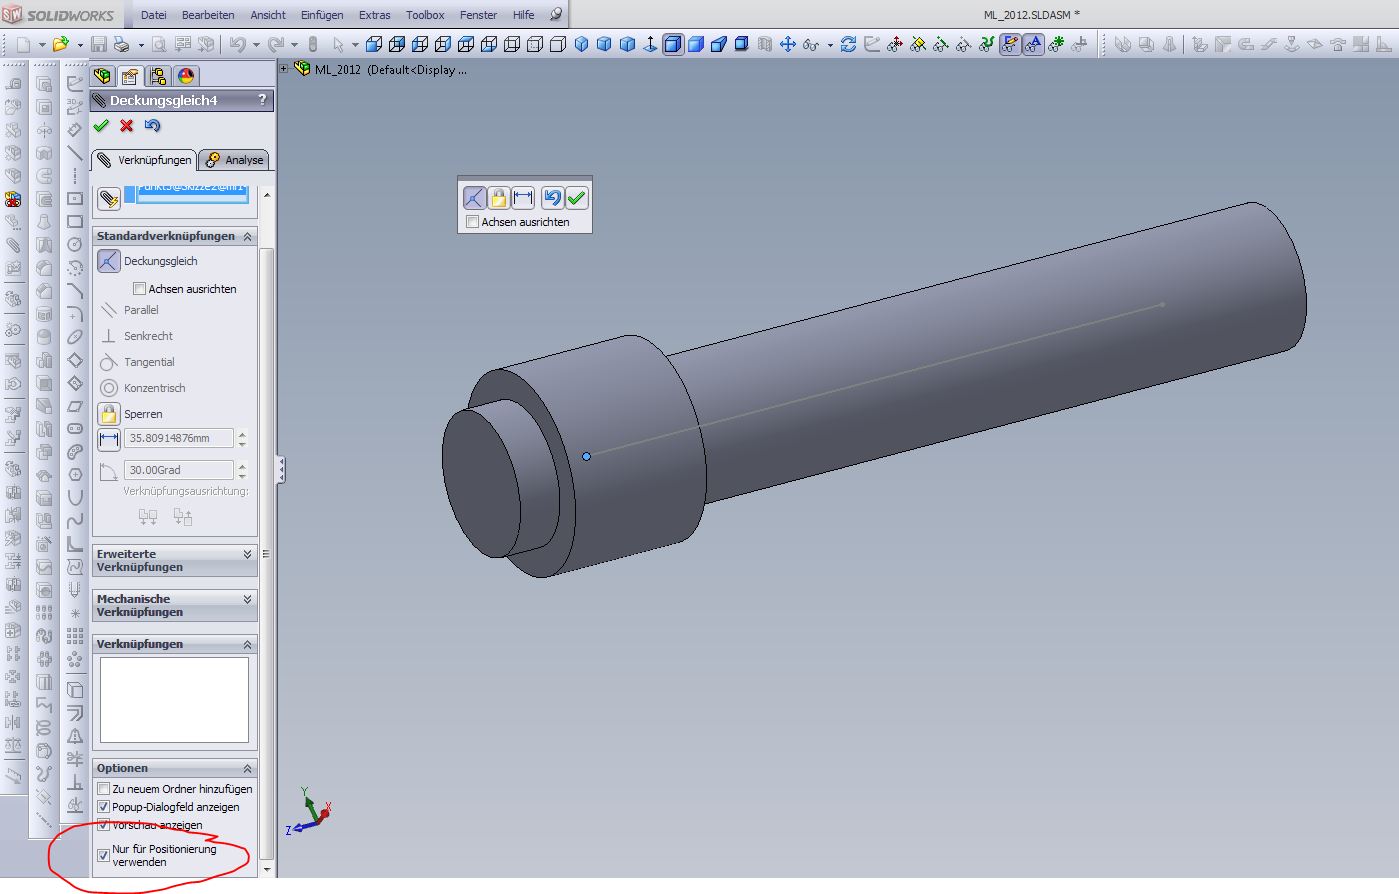
Task: Switch to the Analyse tab
Action: tap(236, 160)
